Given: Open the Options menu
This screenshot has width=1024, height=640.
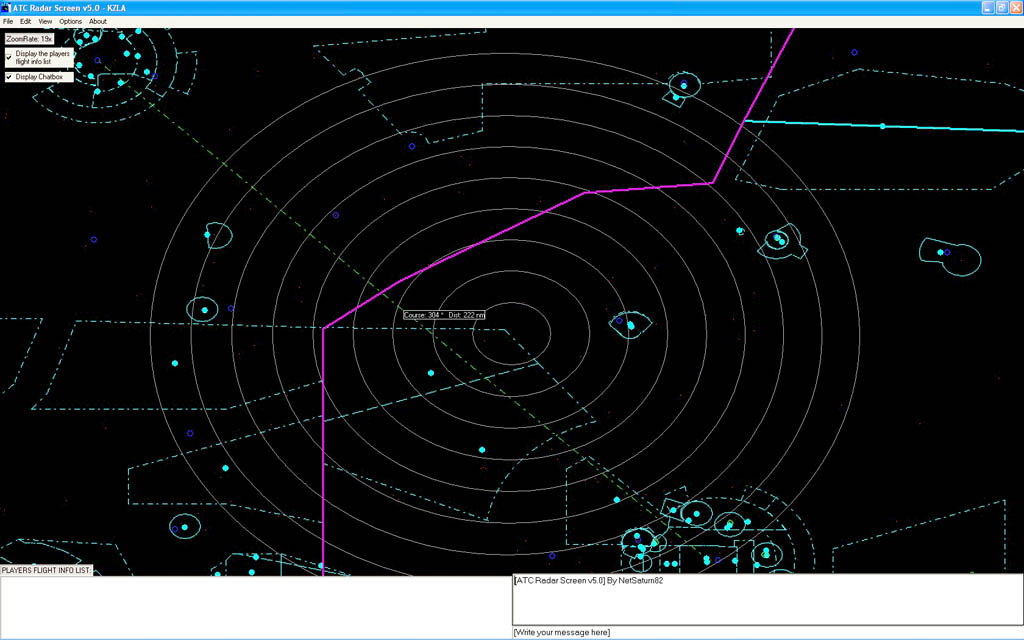Looking at the screenshot, I should (x=70, y=21).
